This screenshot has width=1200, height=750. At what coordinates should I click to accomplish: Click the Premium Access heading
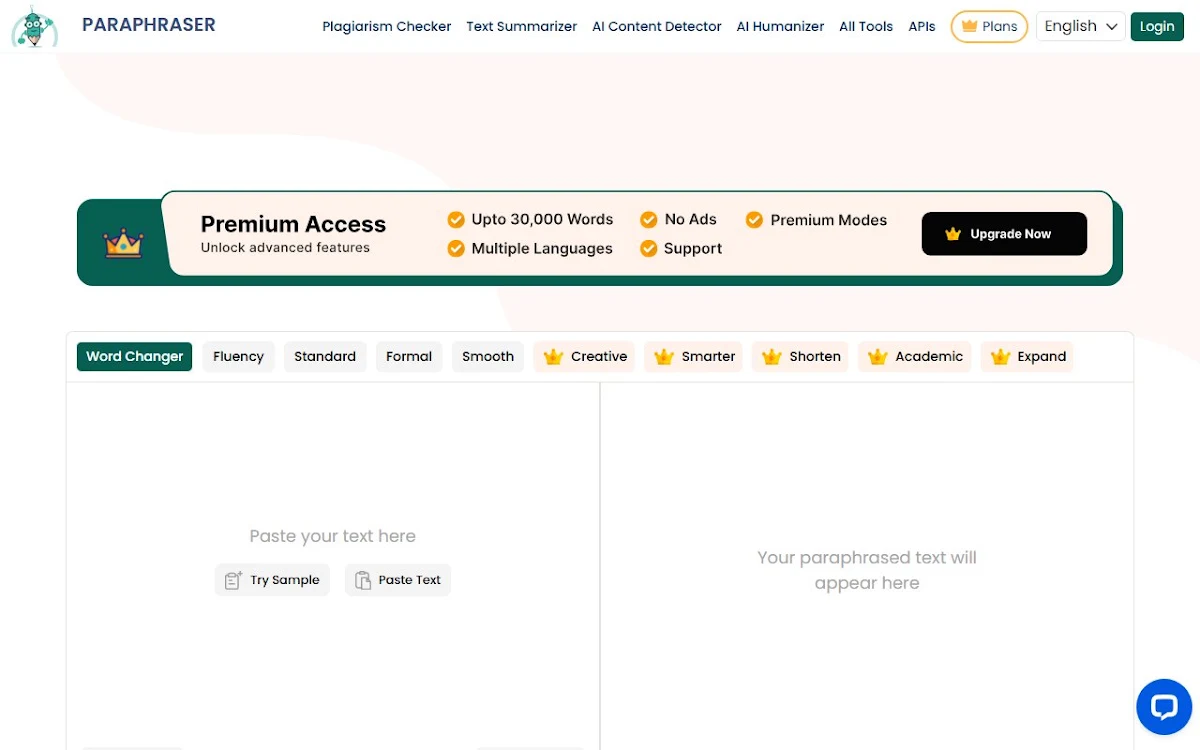(x=293, y=224)
